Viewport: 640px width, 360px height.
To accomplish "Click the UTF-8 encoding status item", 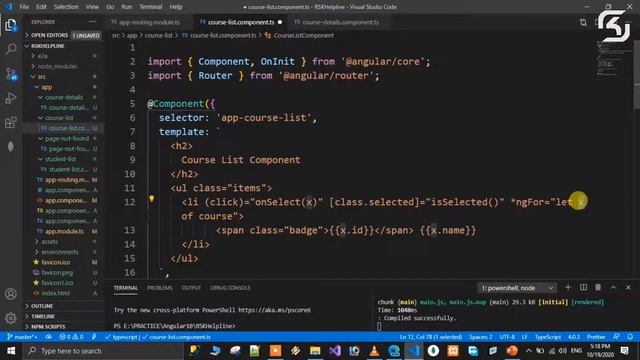I will [507, 337].
